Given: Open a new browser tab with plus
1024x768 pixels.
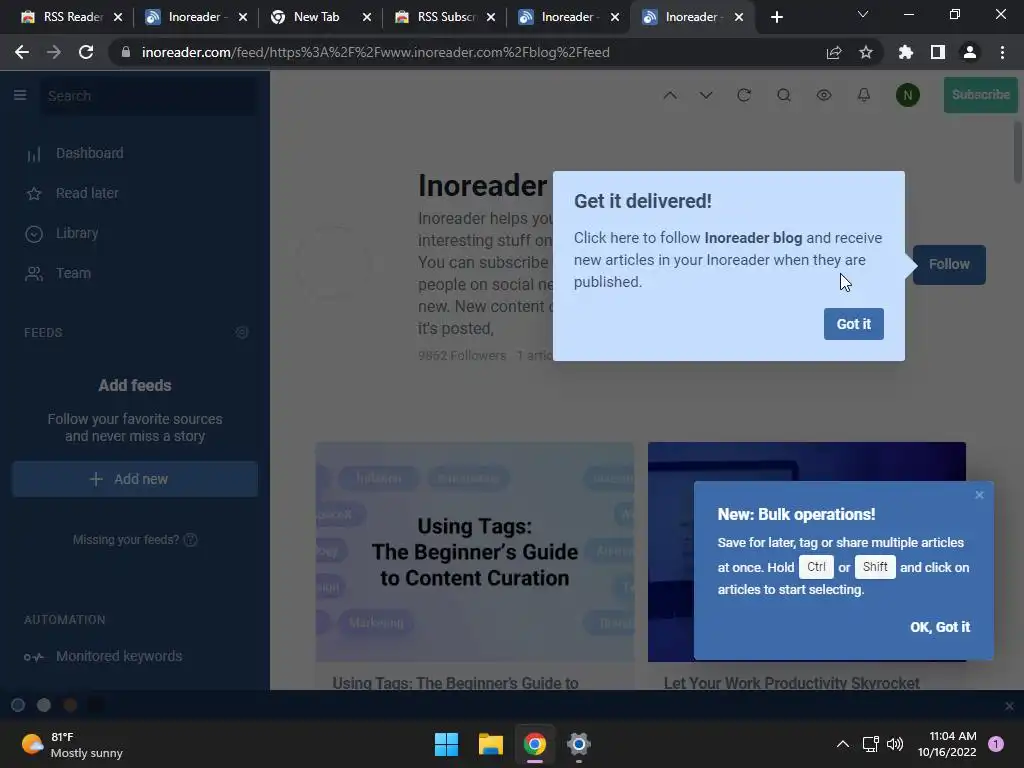Looking at the screenshot, I should coord(776,17).
